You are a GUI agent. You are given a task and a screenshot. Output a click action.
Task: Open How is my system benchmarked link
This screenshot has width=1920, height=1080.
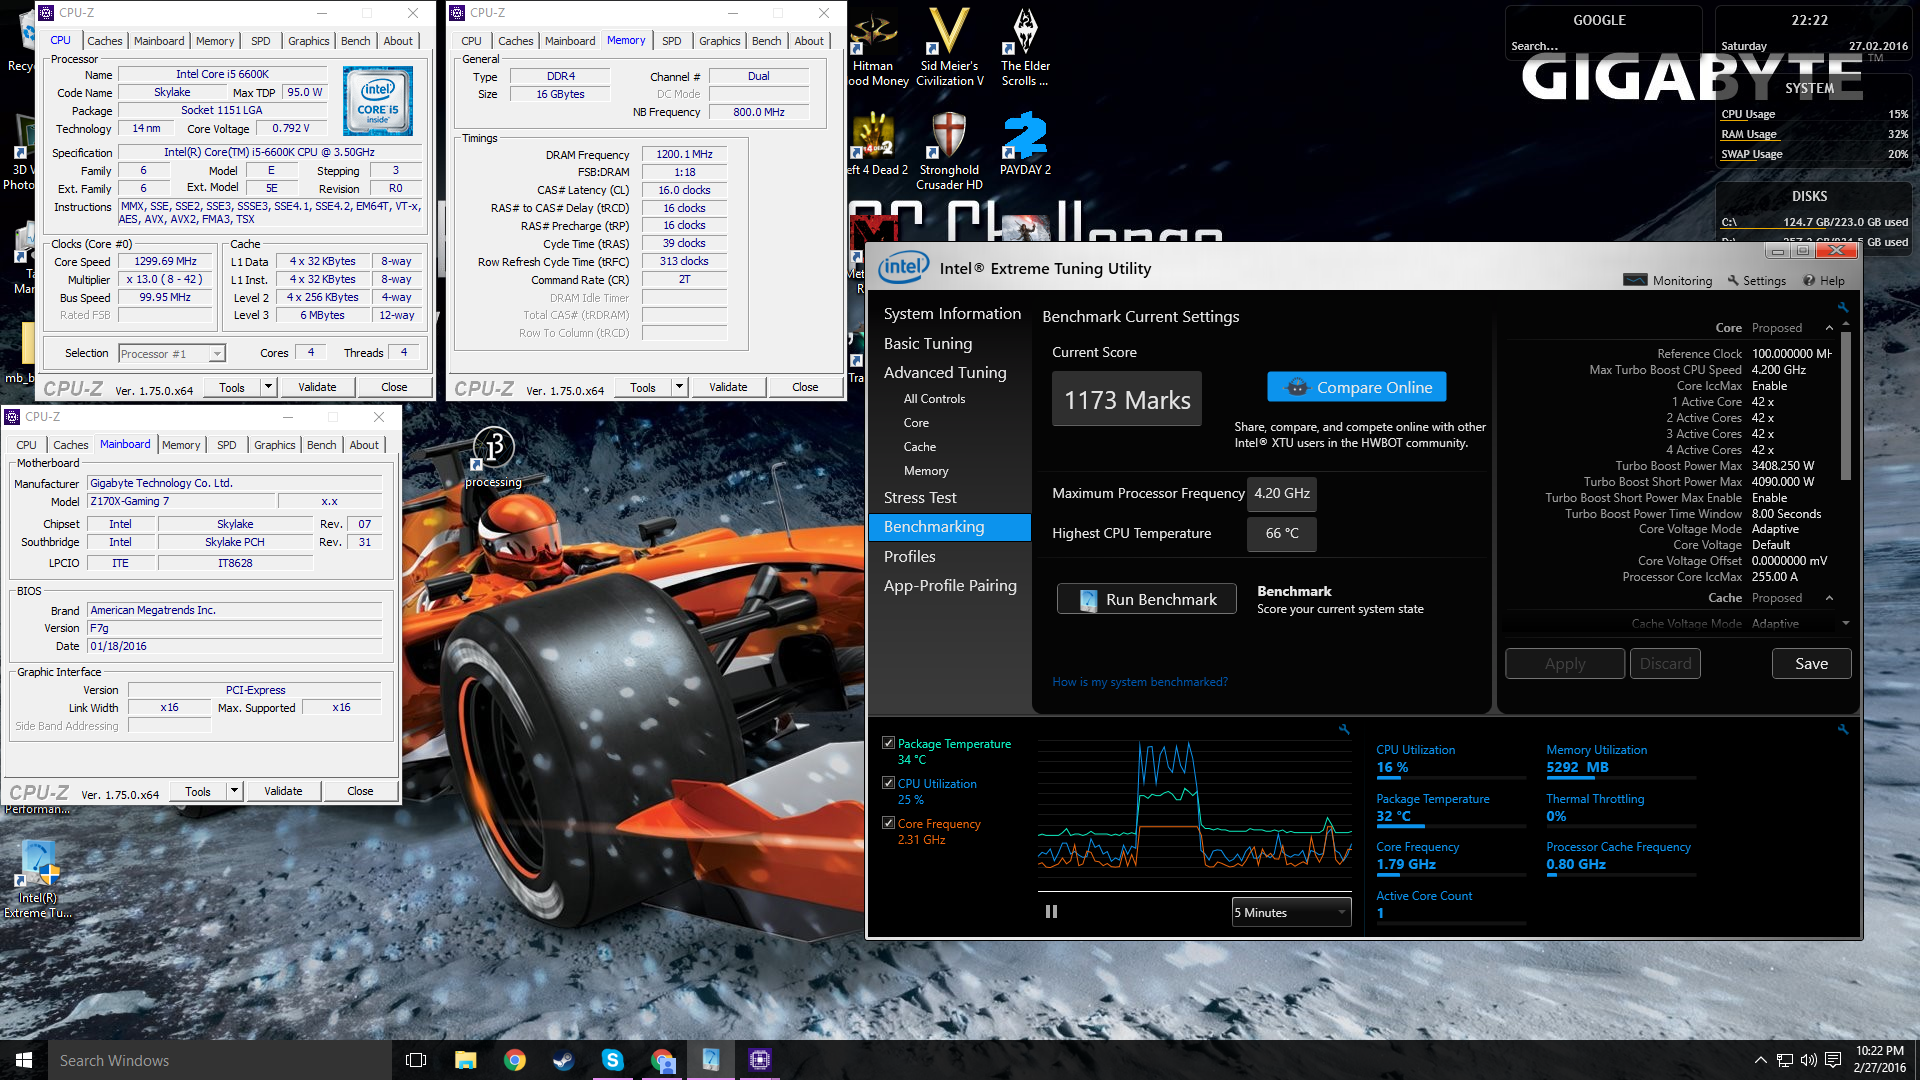click(1140, 682)
